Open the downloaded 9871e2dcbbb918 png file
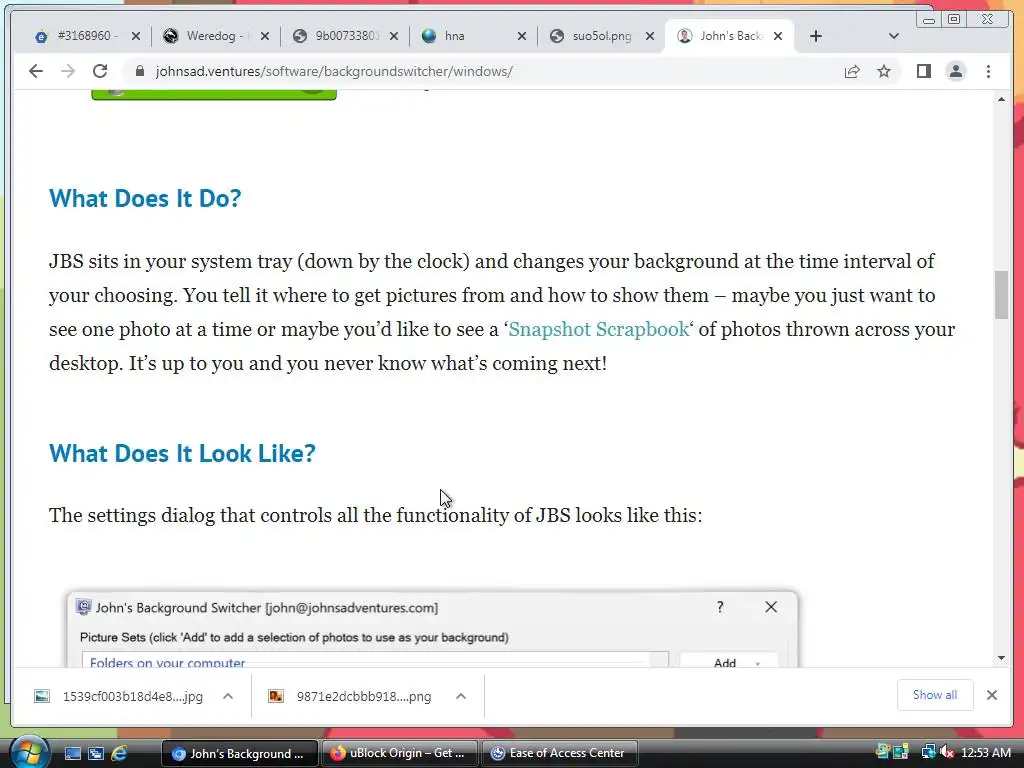The height and width of the screenshot is (768, 1024). (351, 696)
